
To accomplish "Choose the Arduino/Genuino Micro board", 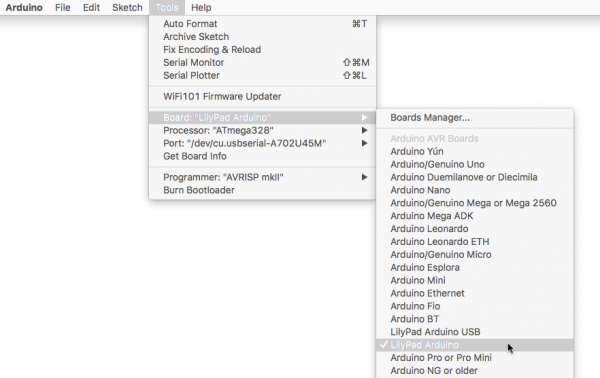I will (474, 255).
